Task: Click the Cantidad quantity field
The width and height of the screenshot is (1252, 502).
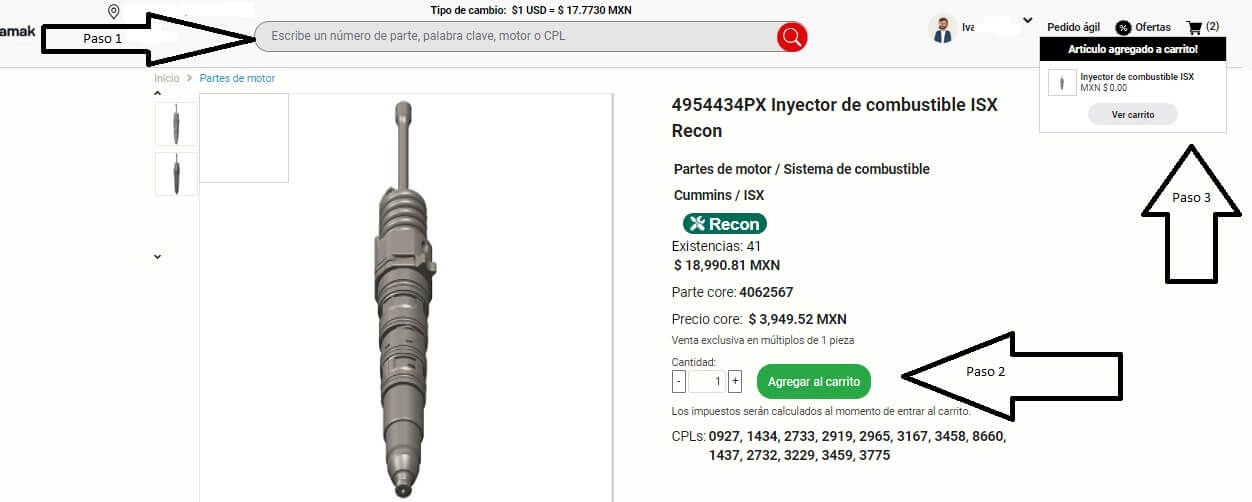Action: pyautogui.click(x=707, y=381)
